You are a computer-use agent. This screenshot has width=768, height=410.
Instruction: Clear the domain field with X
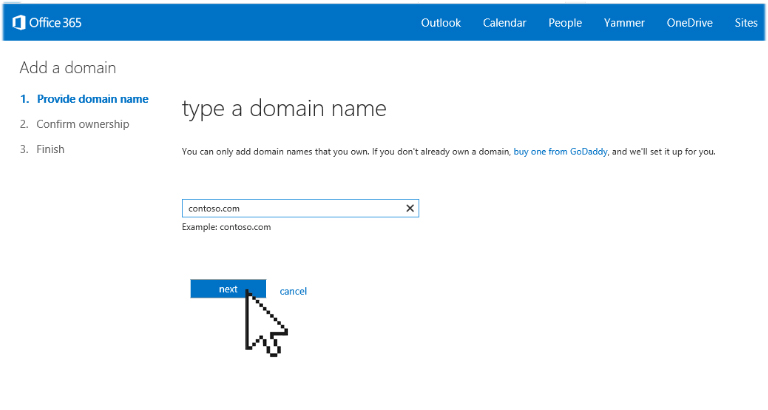[410, 208]
